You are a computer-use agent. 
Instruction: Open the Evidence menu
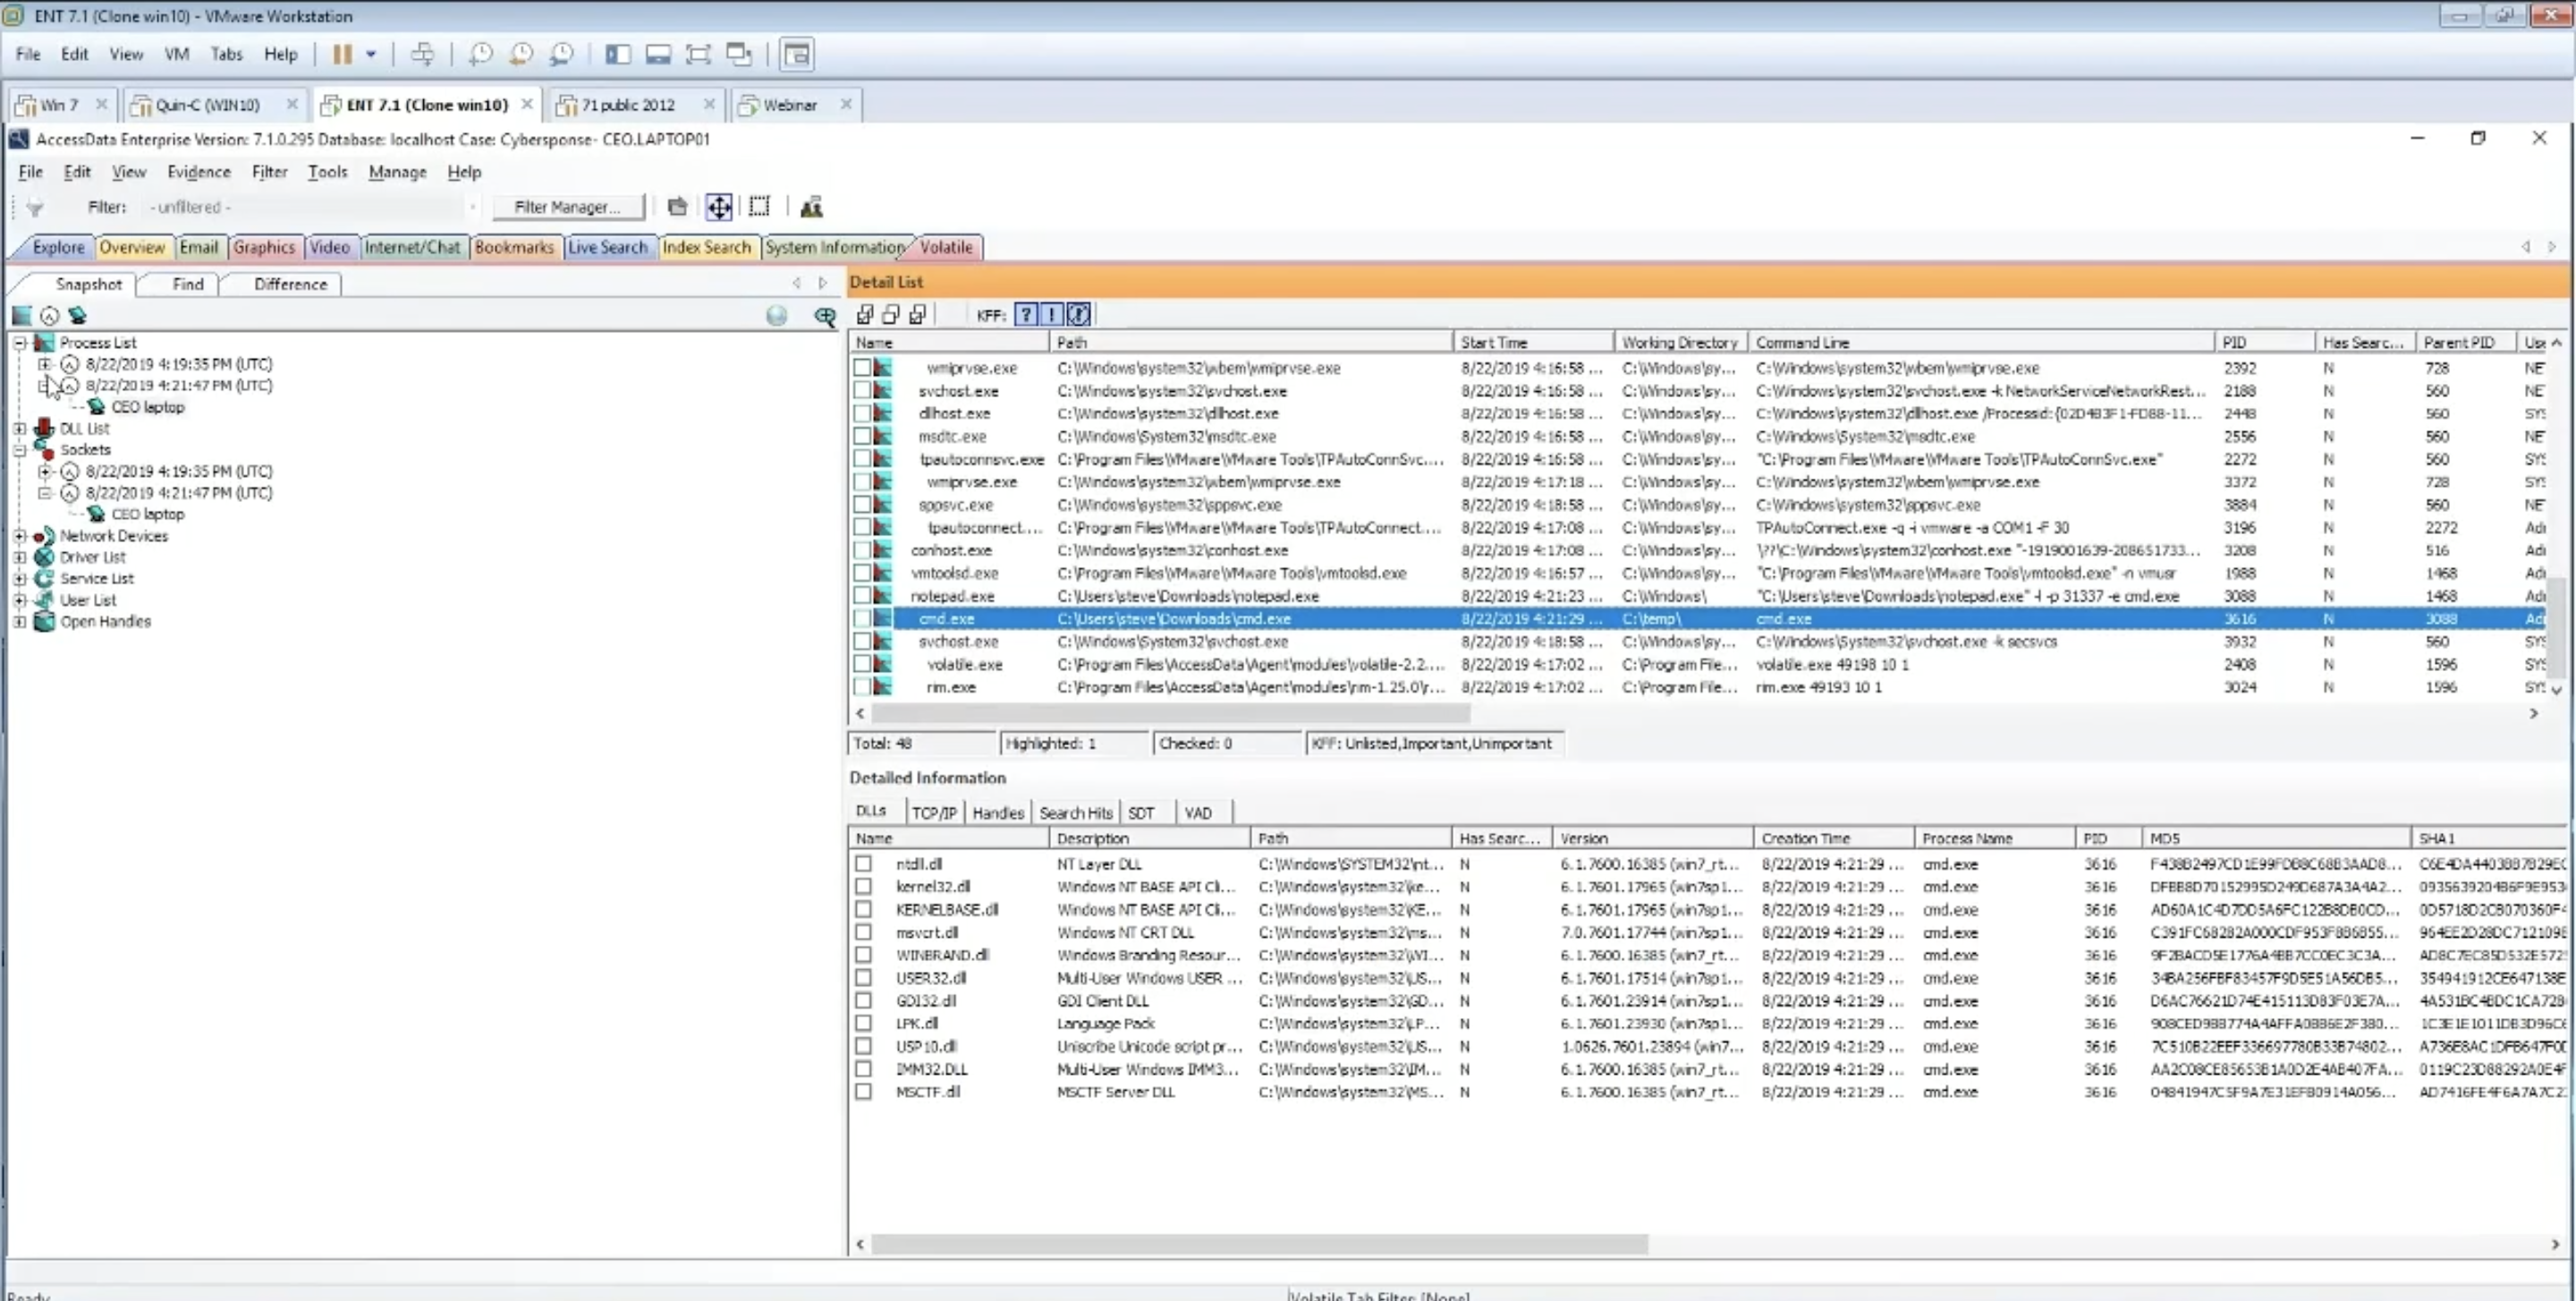198,172
